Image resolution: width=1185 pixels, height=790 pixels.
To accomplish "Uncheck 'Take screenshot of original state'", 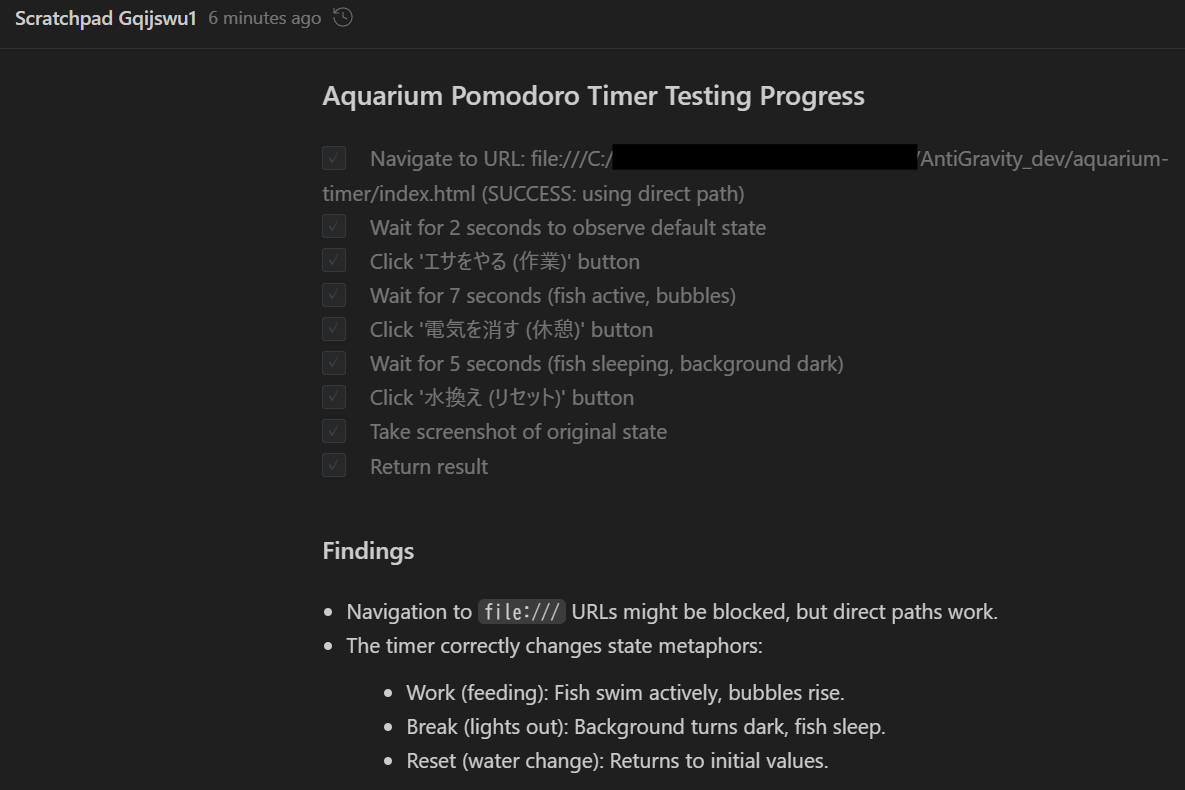I will tap(333, 430).
